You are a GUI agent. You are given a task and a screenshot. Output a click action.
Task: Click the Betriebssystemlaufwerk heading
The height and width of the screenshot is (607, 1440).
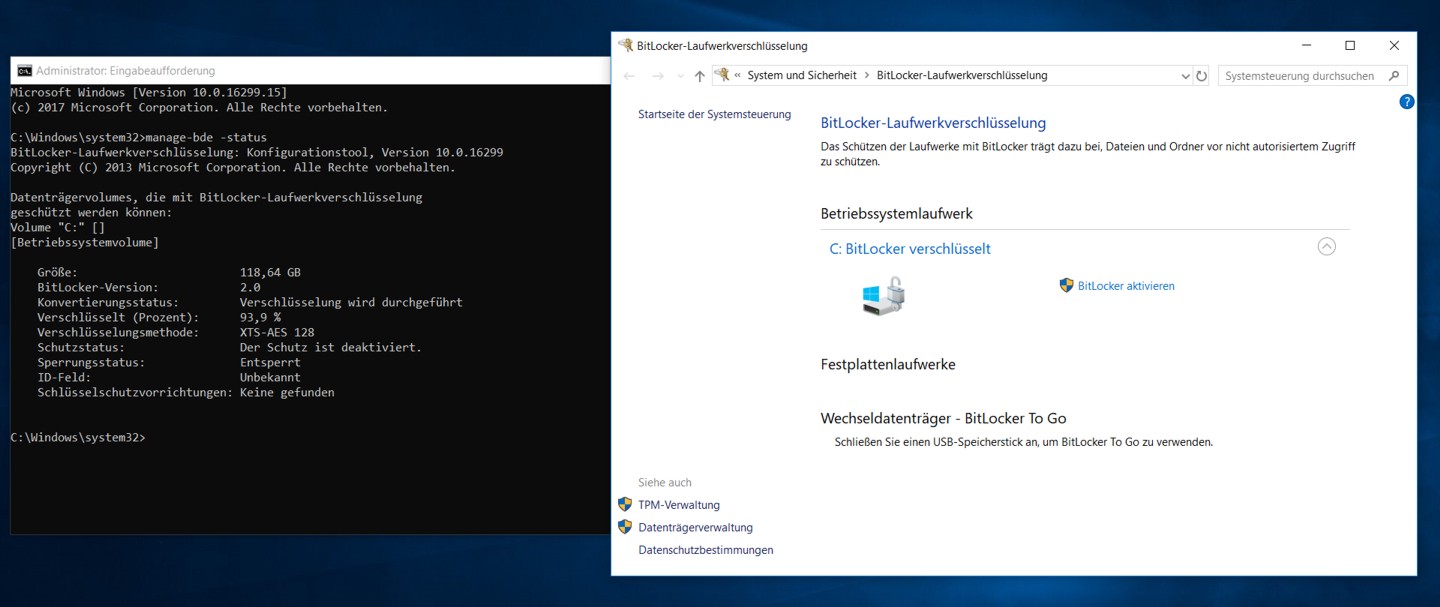[896, 214]
